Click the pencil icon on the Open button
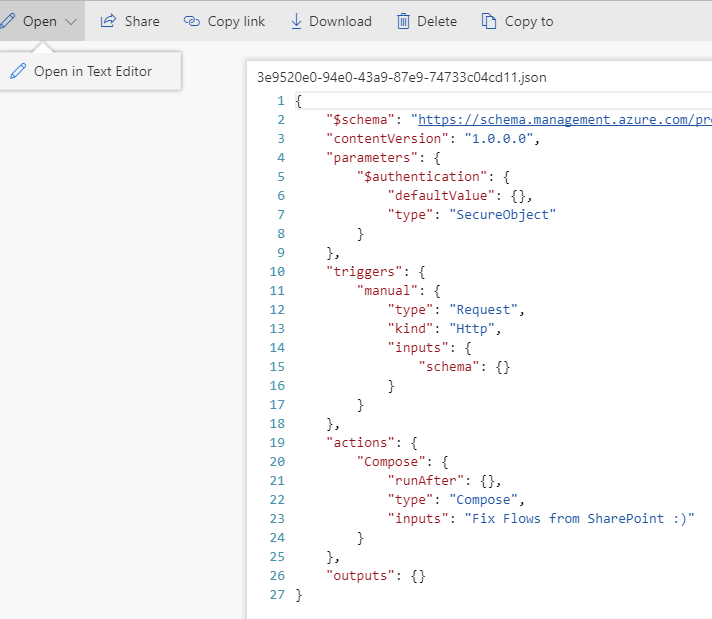The width and height of the screenshot is (712, 619). [x=8, y=21]
